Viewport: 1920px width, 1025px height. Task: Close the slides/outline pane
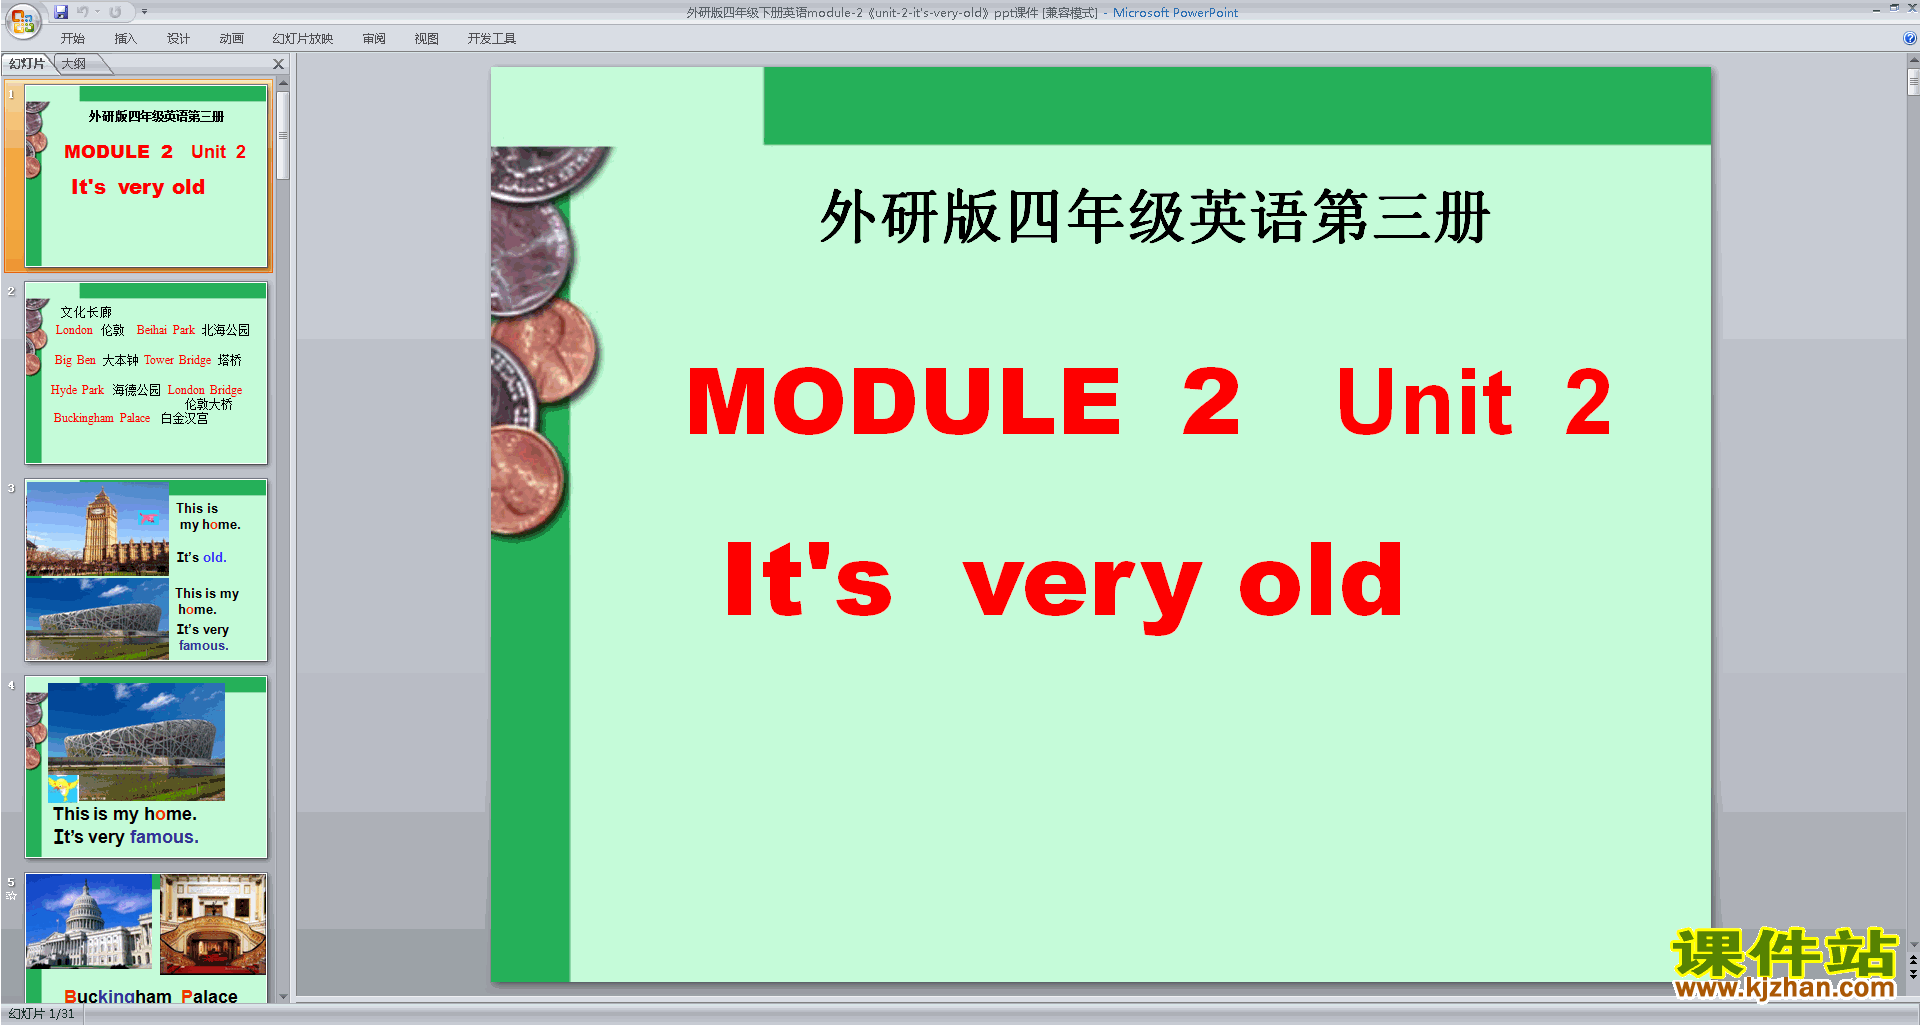point(279,64)
